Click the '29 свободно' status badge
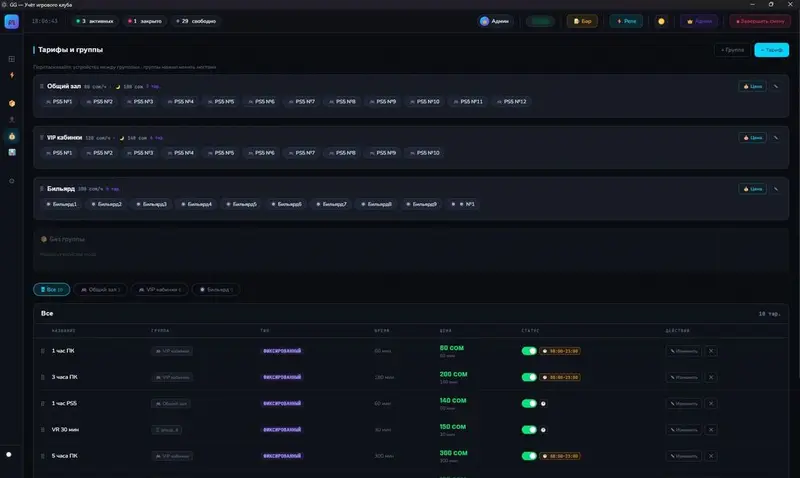 tap(196, 21)
